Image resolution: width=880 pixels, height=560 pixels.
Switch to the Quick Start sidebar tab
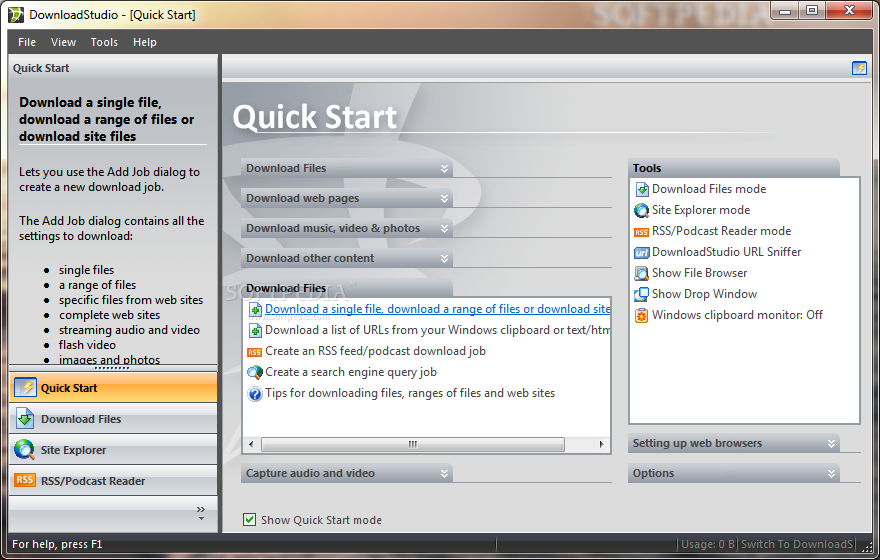point(113,388)
